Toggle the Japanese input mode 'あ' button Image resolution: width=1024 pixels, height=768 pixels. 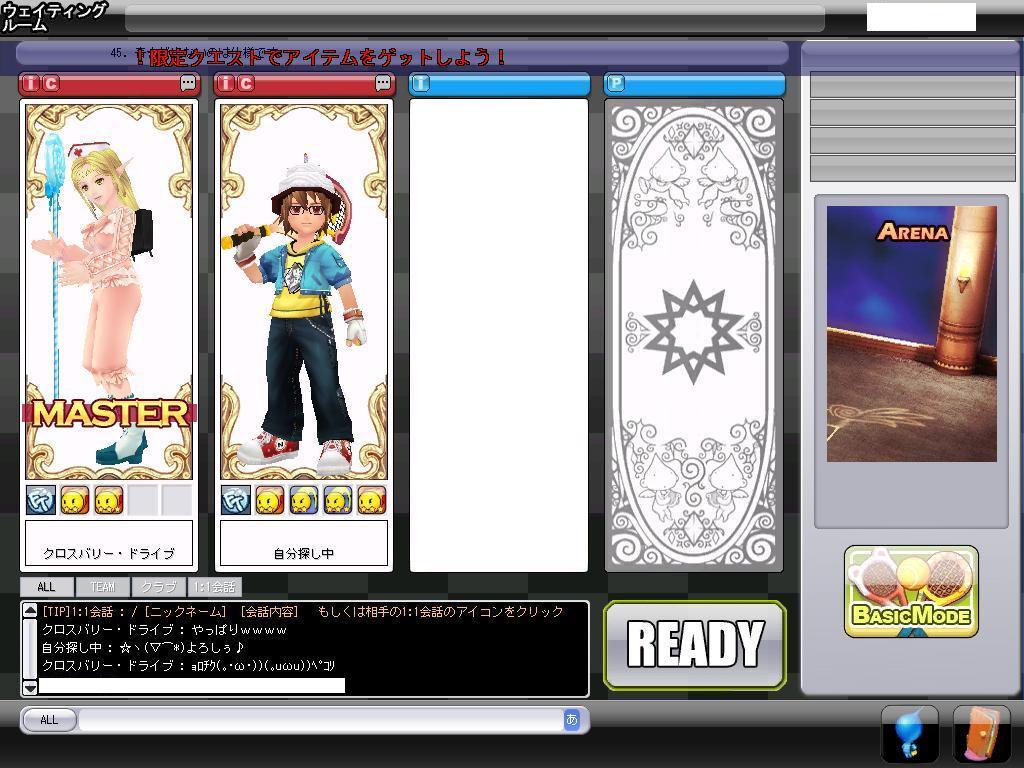[x=571, y=719]
